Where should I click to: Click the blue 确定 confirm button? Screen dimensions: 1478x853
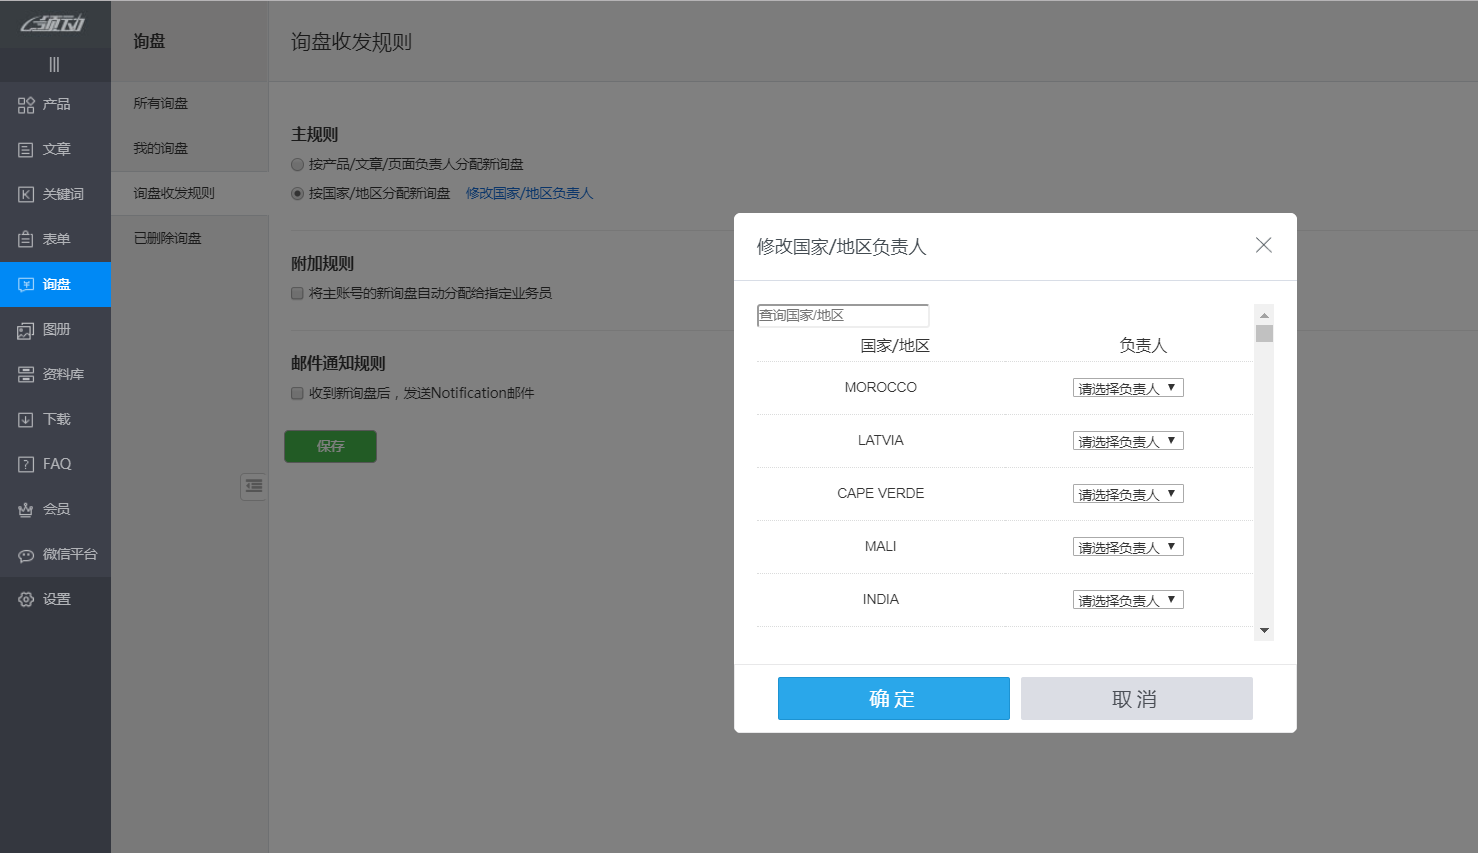click(x=893, y=698)
